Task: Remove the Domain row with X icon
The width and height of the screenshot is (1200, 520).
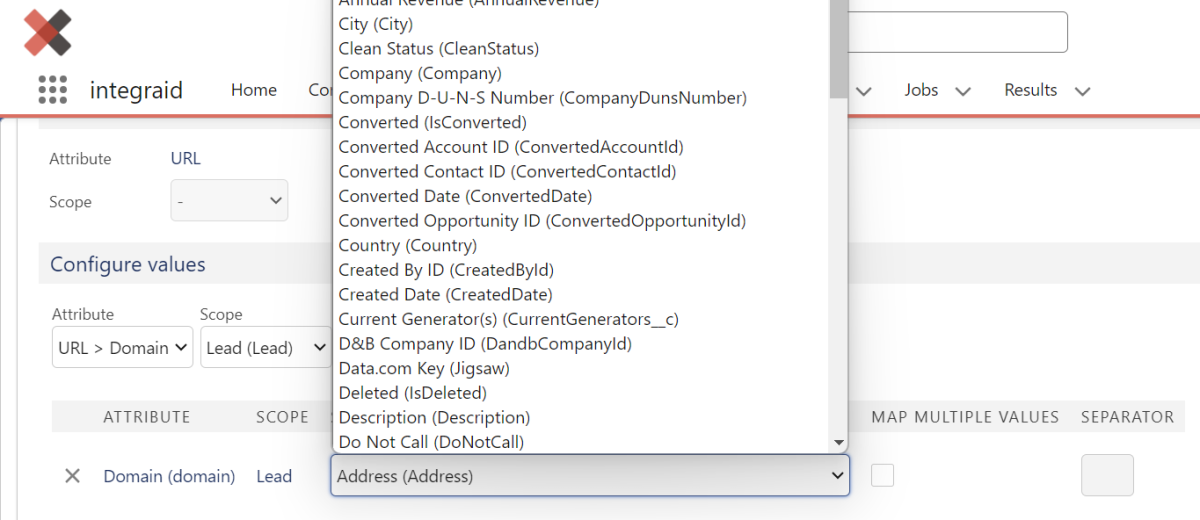Action: (x=72, y=476)
